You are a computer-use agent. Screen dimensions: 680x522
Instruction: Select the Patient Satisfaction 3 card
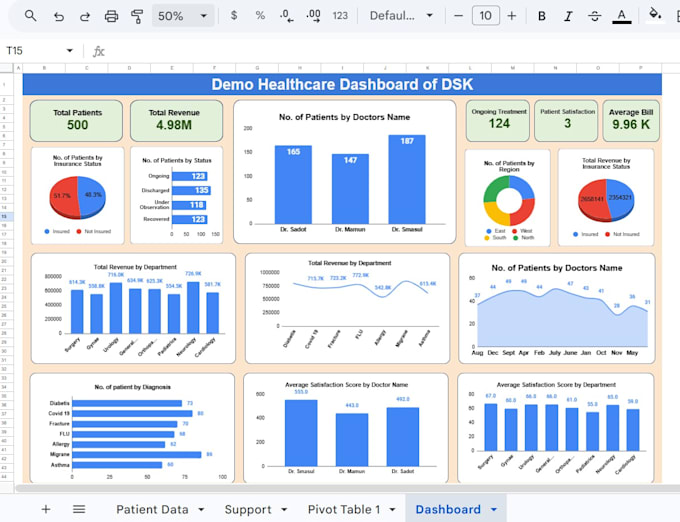(x=566, y=121)
